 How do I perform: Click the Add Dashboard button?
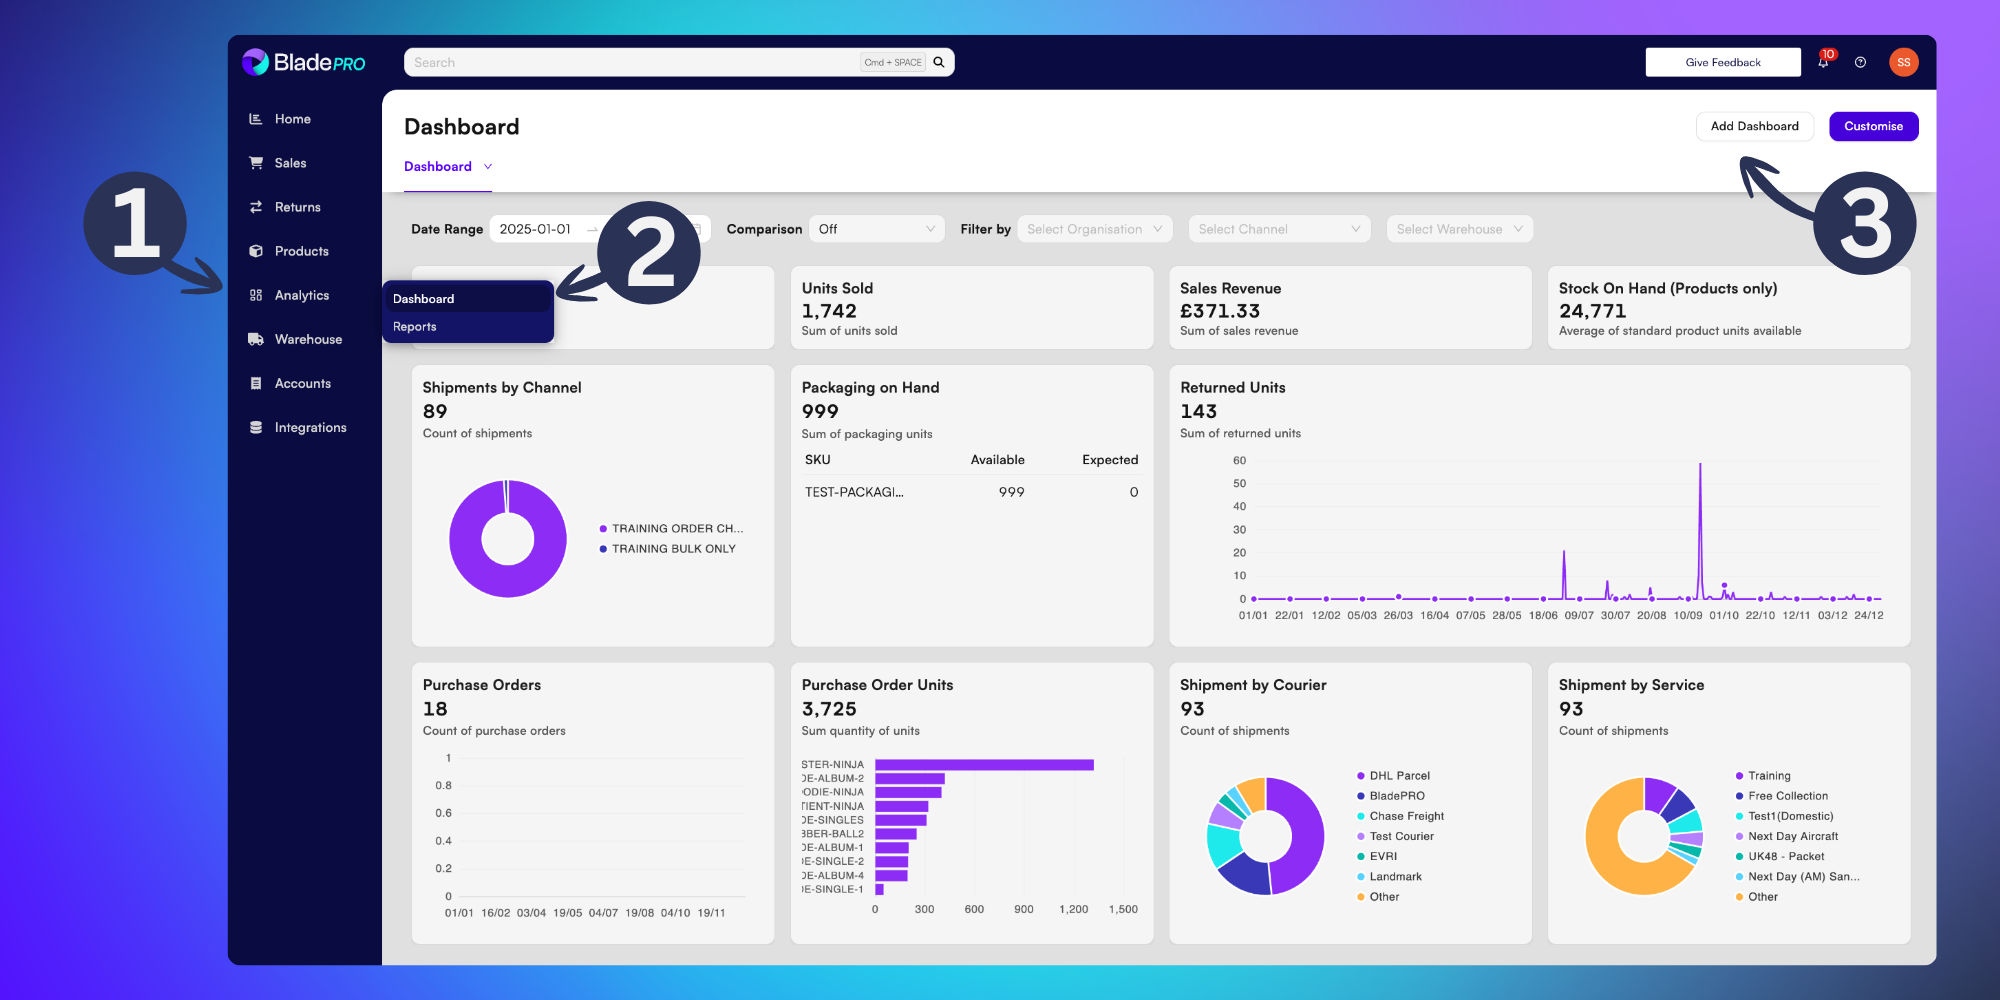click(x=1755, y=126)
